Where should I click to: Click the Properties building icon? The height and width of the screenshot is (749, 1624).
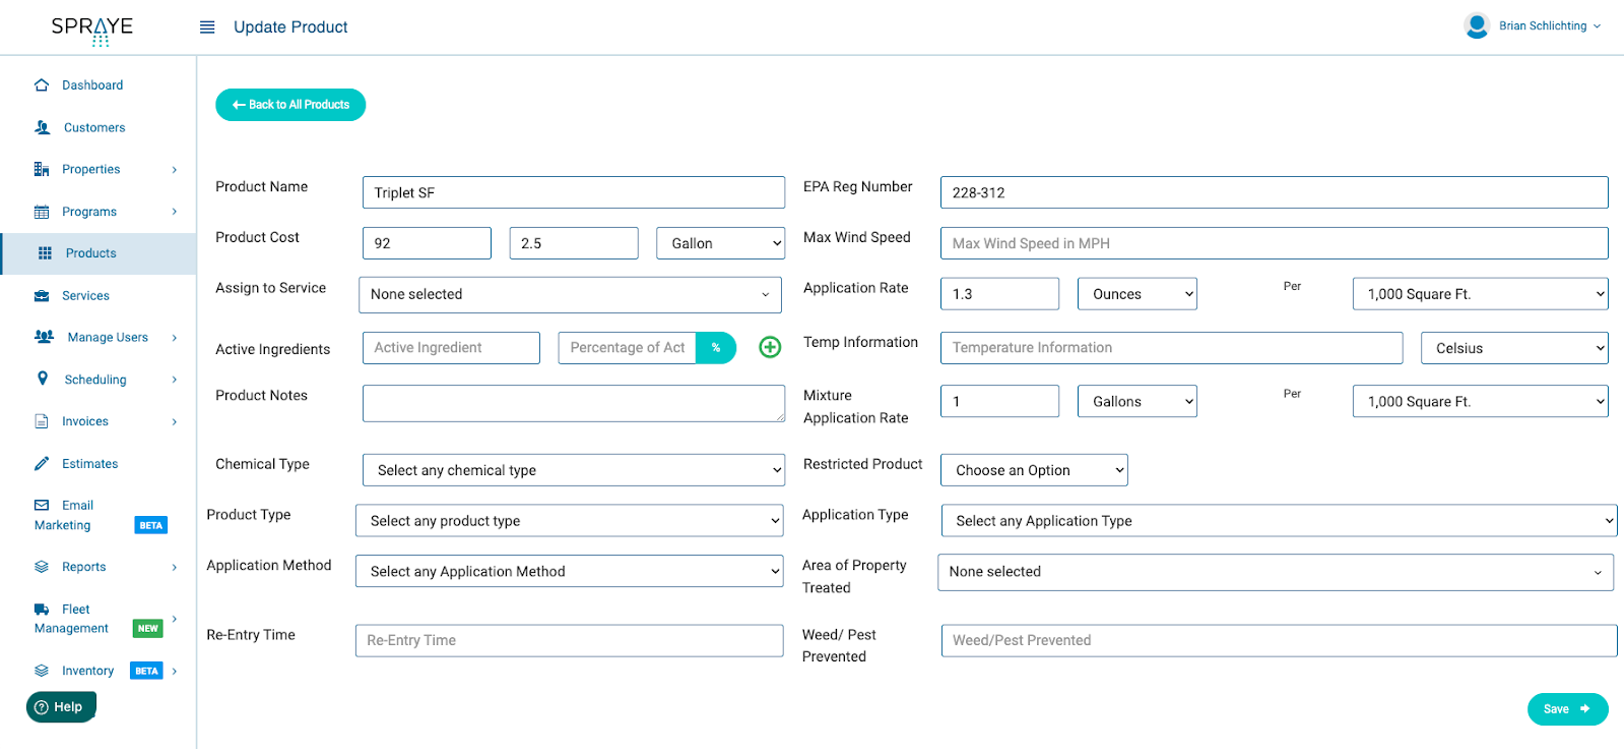[41, 169]
